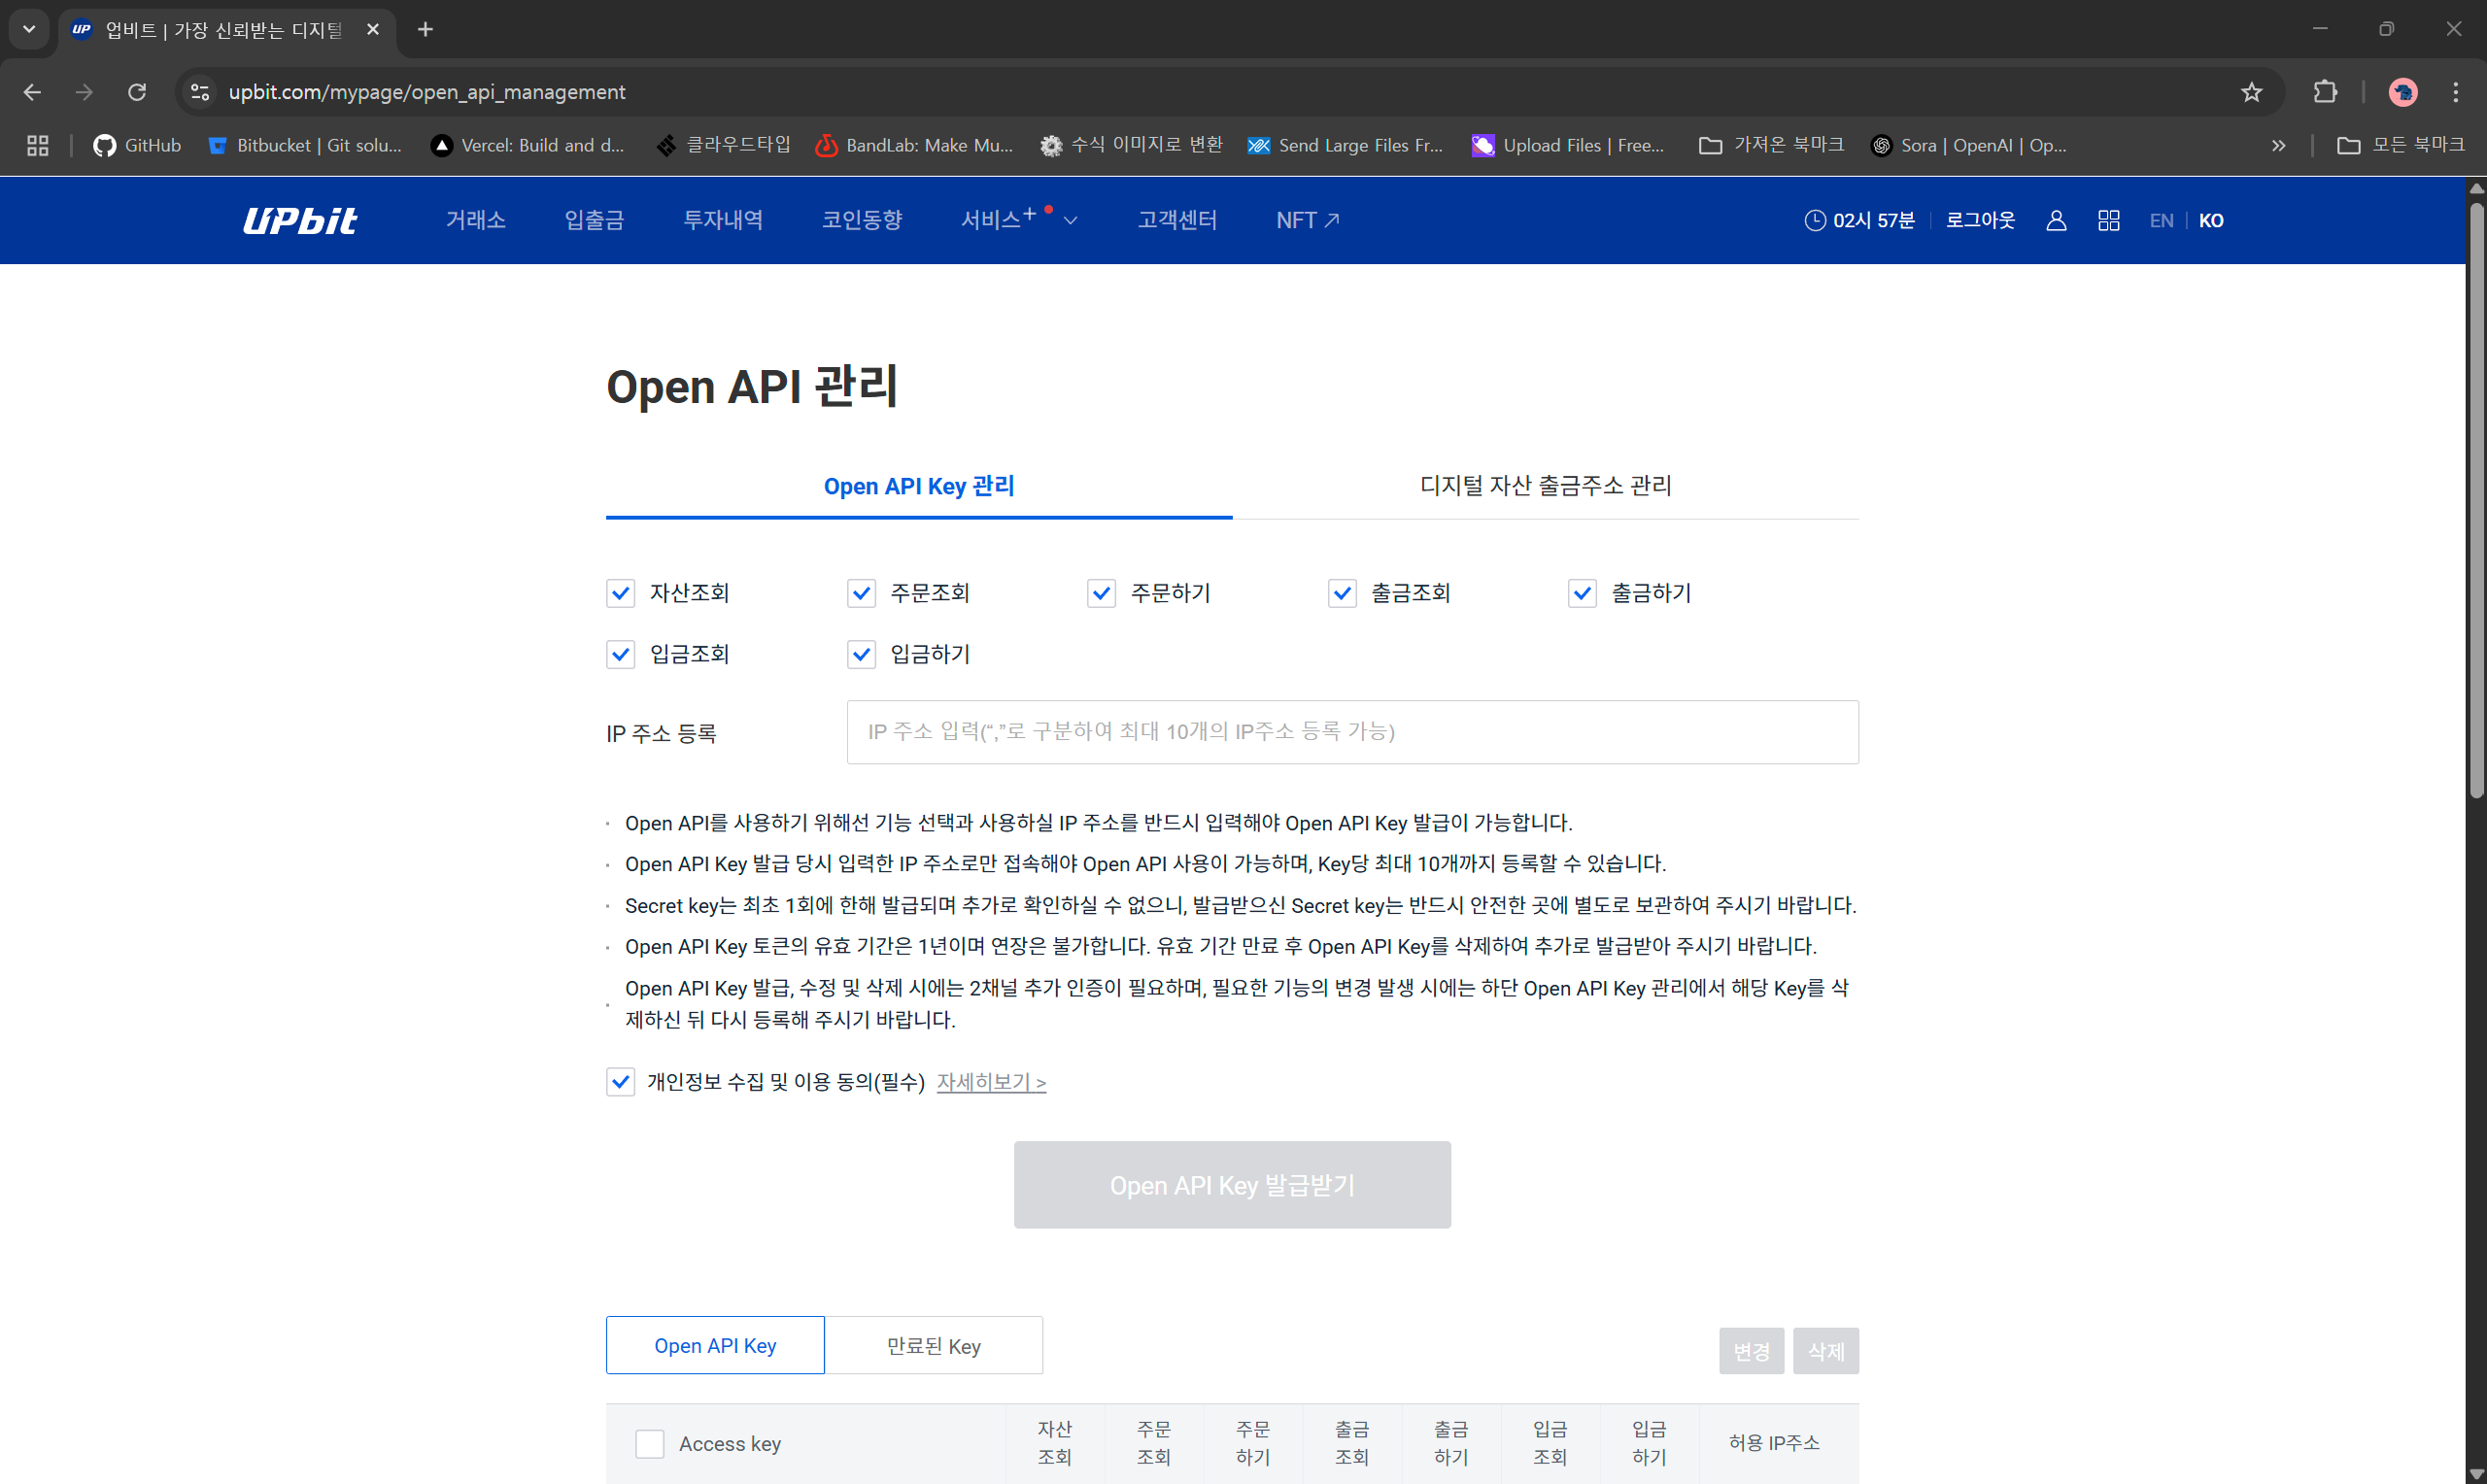This screenshot has width=2487, height=1484.
Task: Go back with the browser back arrow
Action: click(x=32, y=92)
